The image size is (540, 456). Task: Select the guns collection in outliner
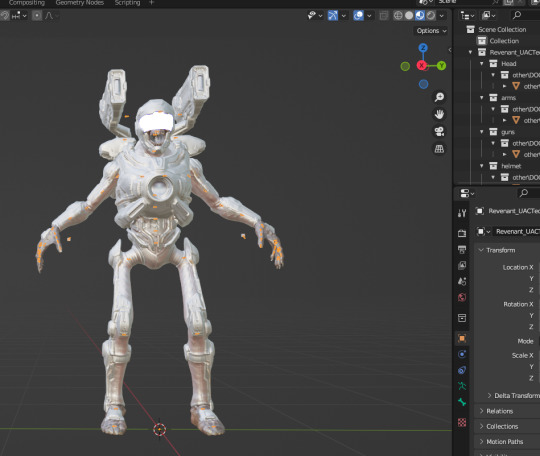pyautogui.click(x=497, y=132)
